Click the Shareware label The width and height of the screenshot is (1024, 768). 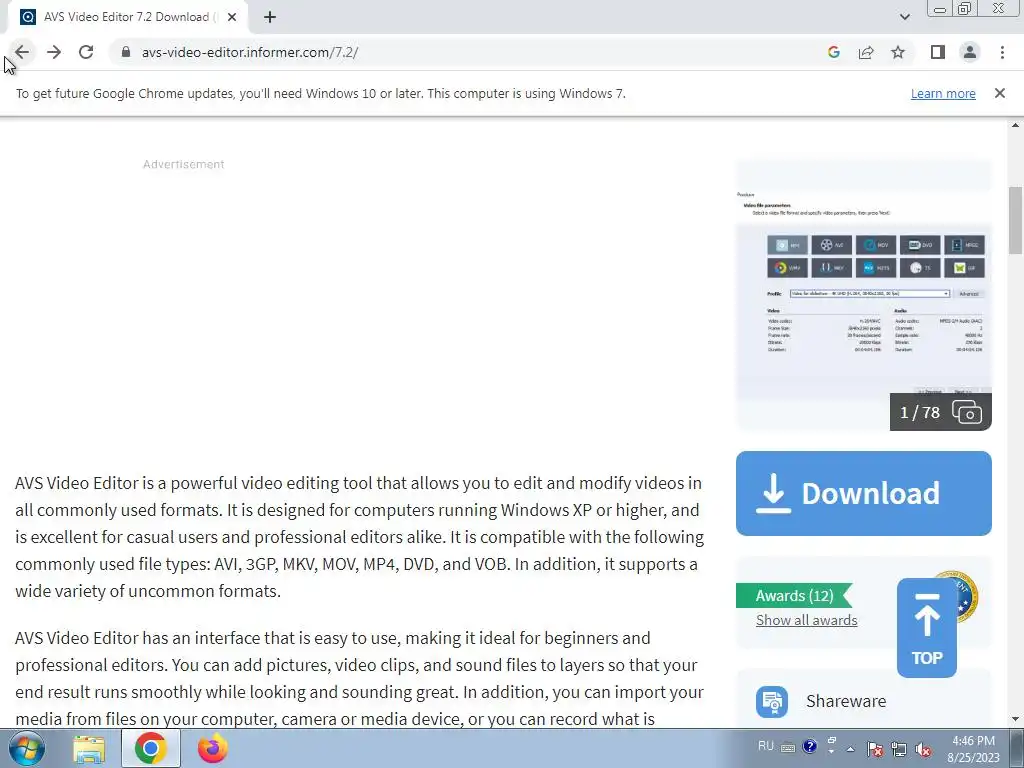[x=846, y=701]
